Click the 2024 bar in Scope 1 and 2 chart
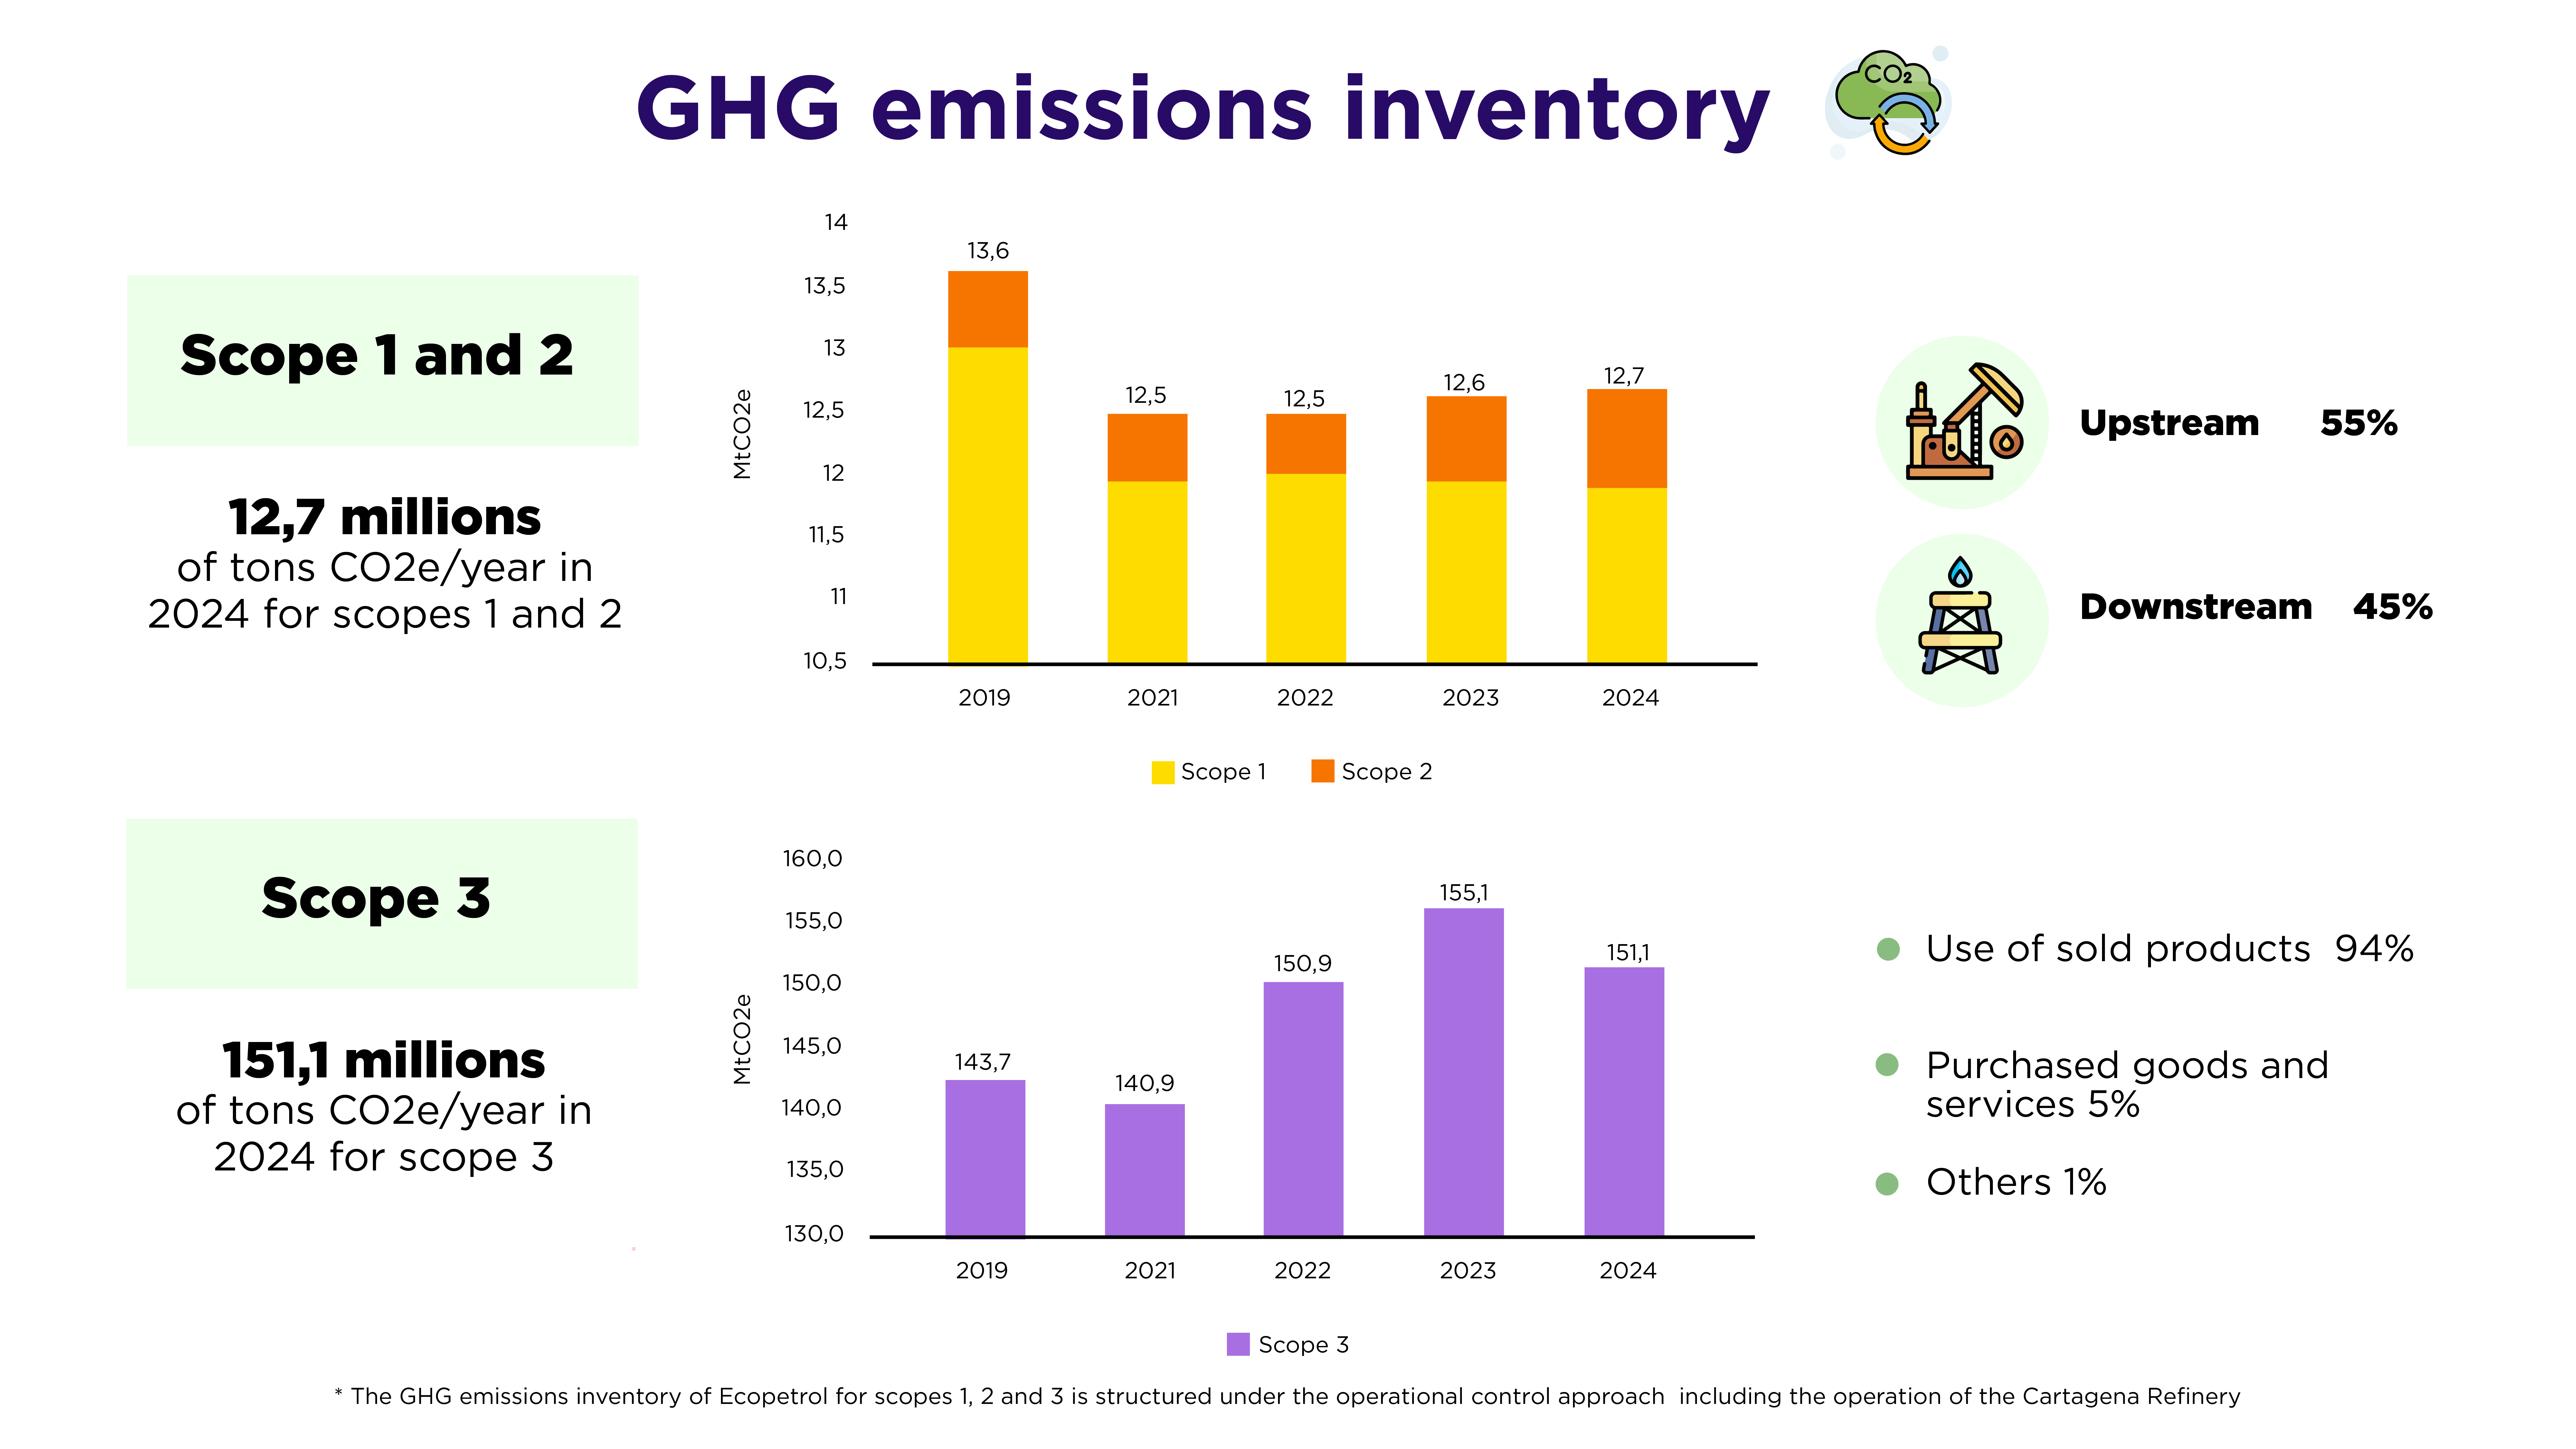The width and height of the screenshot is (2576, 1449). pos(1627,526)
